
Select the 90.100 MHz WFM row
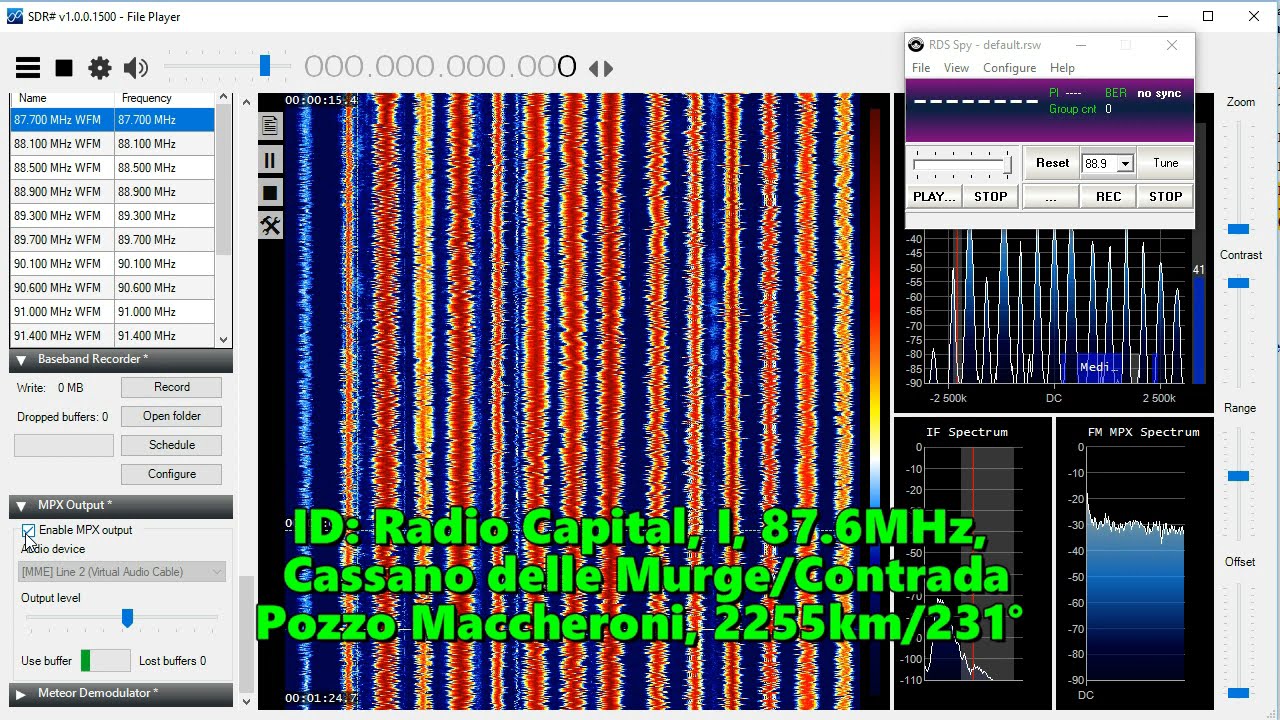113,264
